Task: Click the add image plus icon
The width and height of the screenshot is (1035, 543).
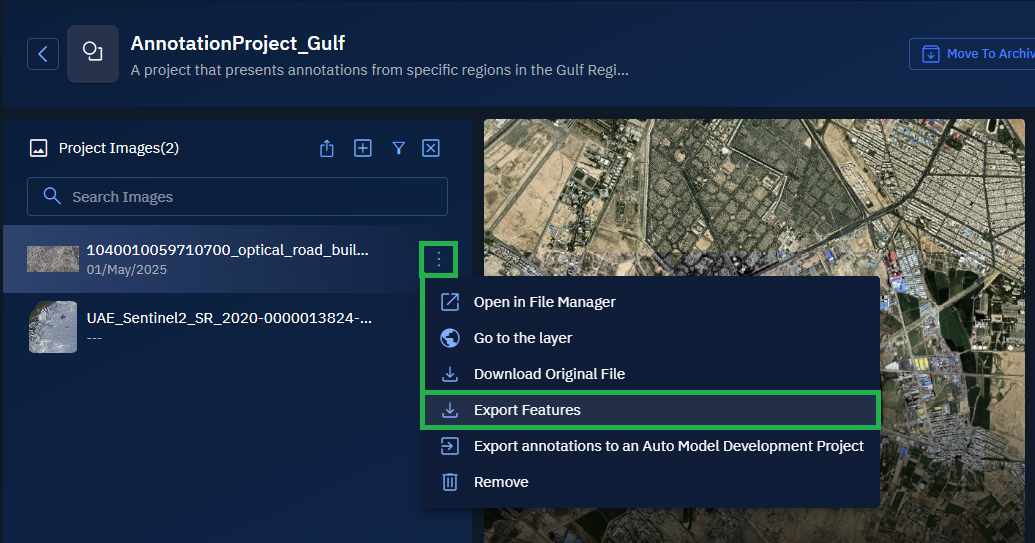Action: (363, 148)
